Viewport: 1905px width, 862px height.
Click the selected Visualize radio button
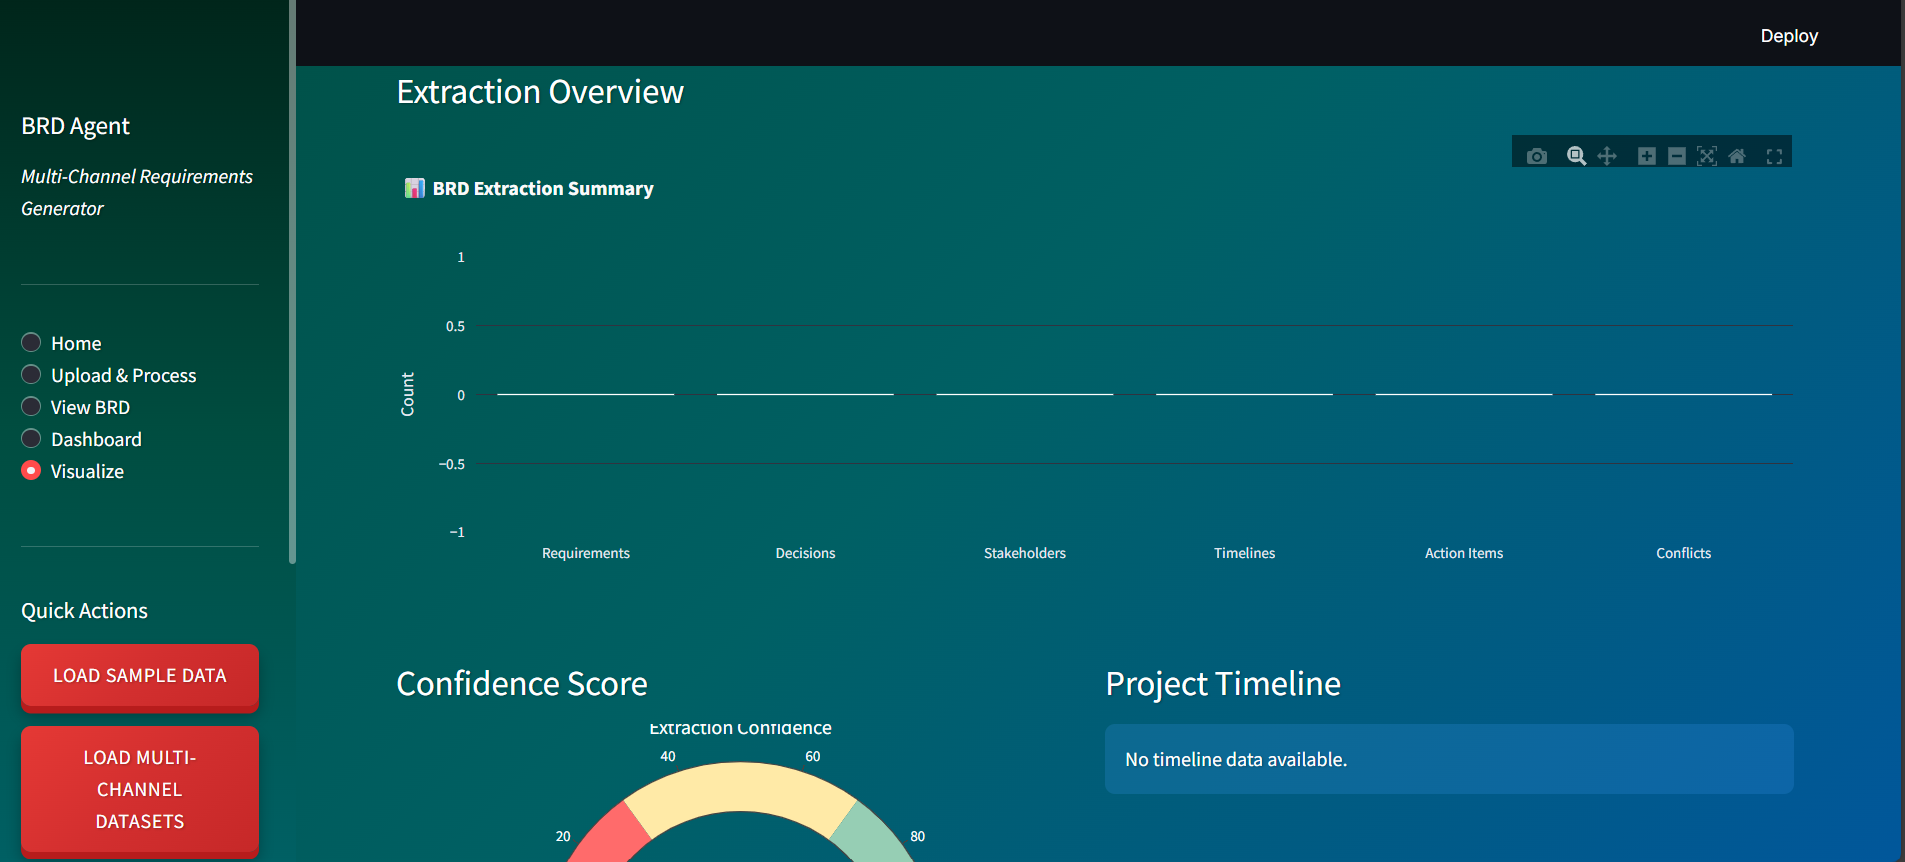click(x=32, y=471)
